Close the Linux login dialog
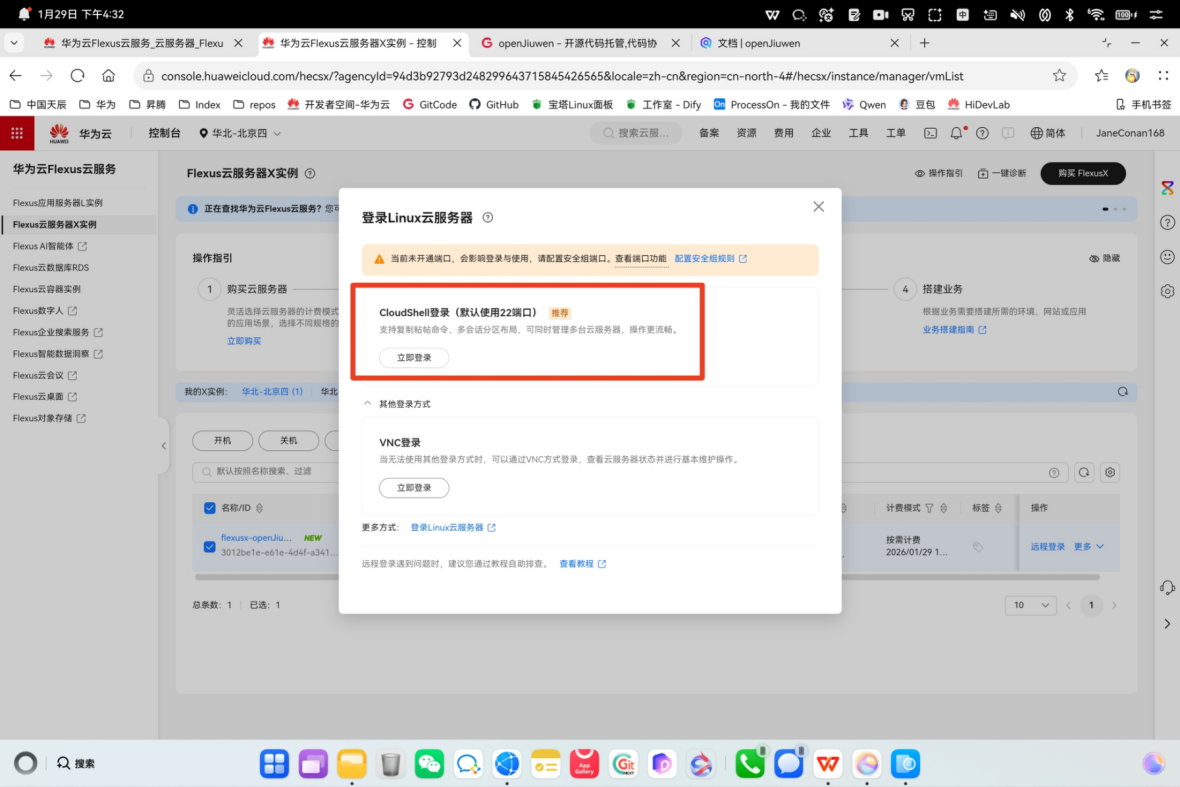This screenshot has width=1180, height=787. [818, 206]
